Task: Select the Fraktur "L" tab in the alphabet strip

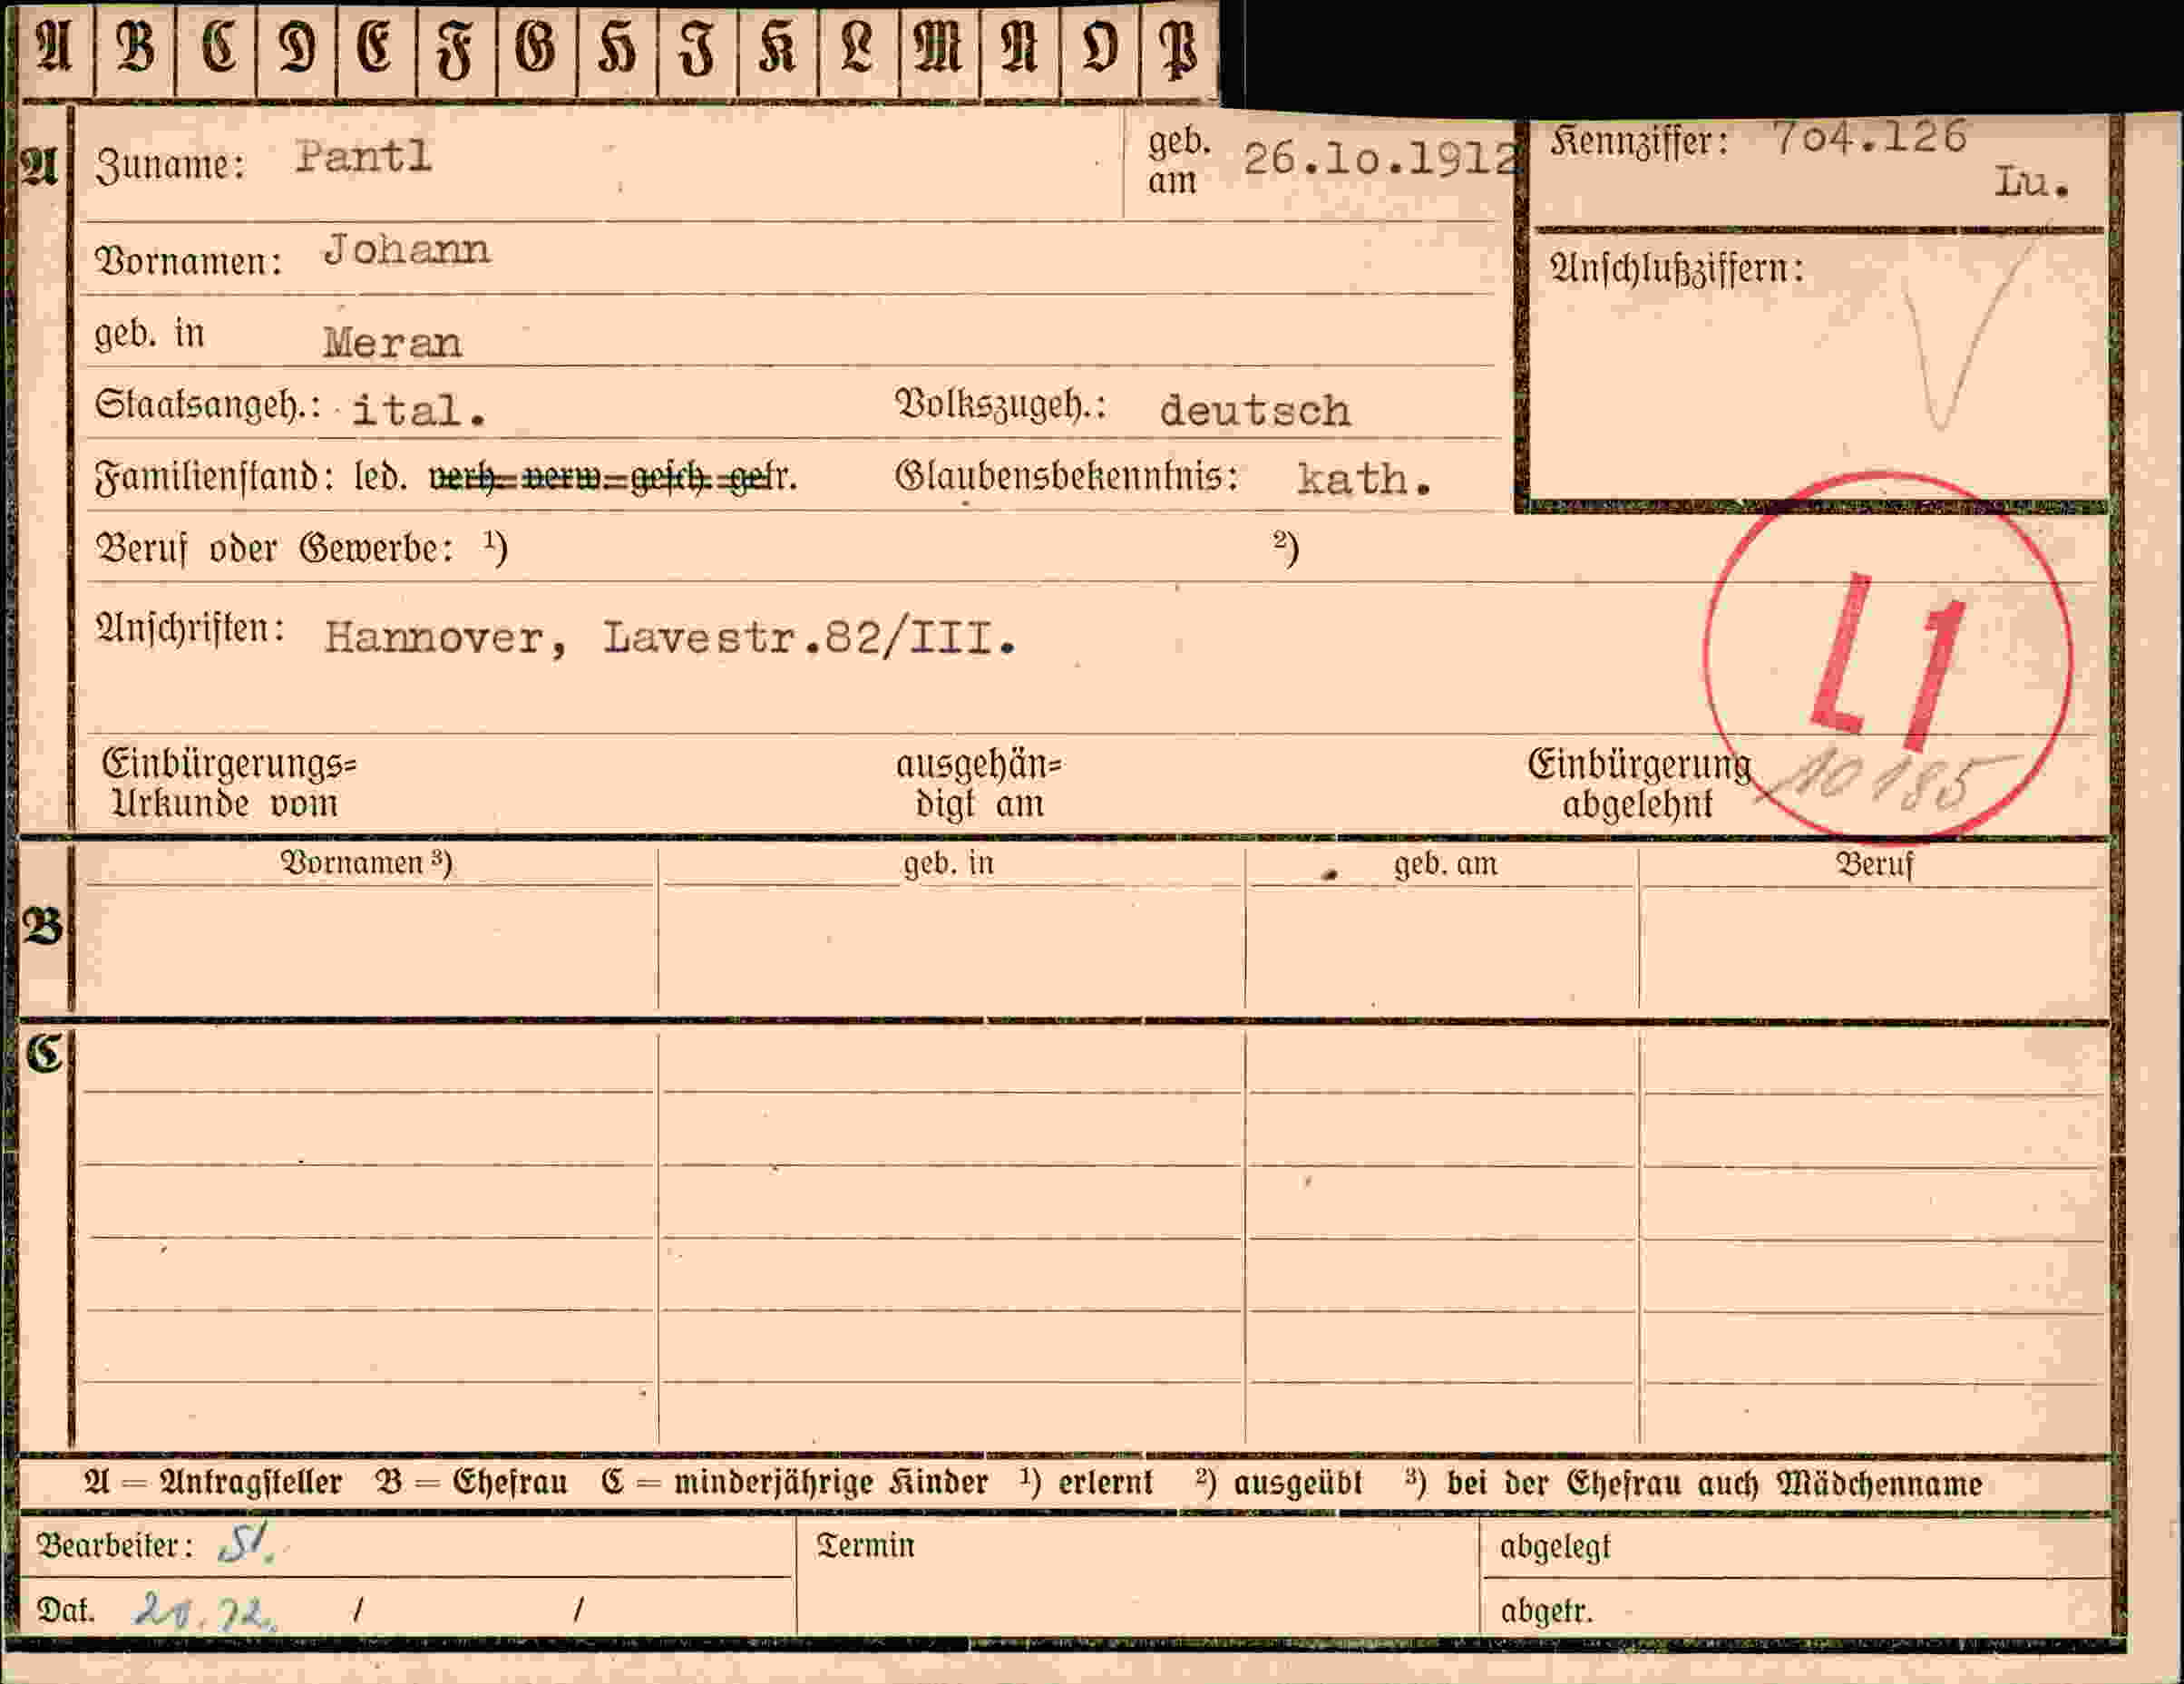Action: click(x=858, y=48)
